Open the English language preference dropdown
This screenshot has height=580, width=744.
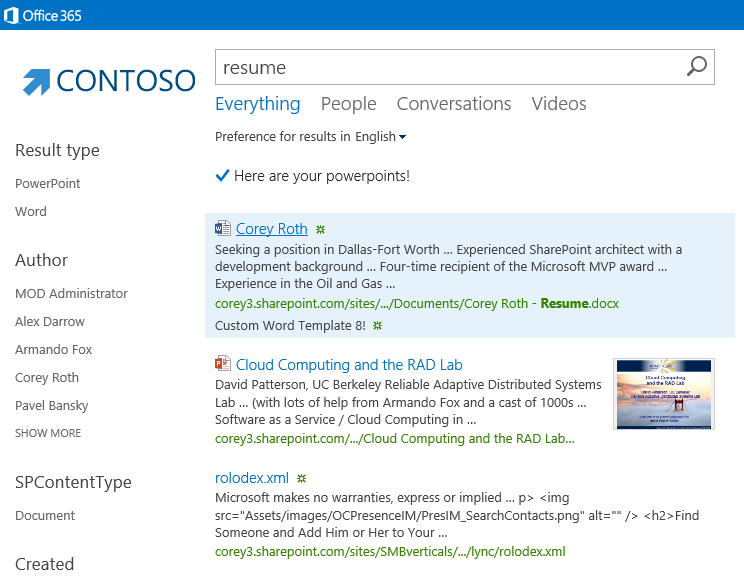(381, 137)
